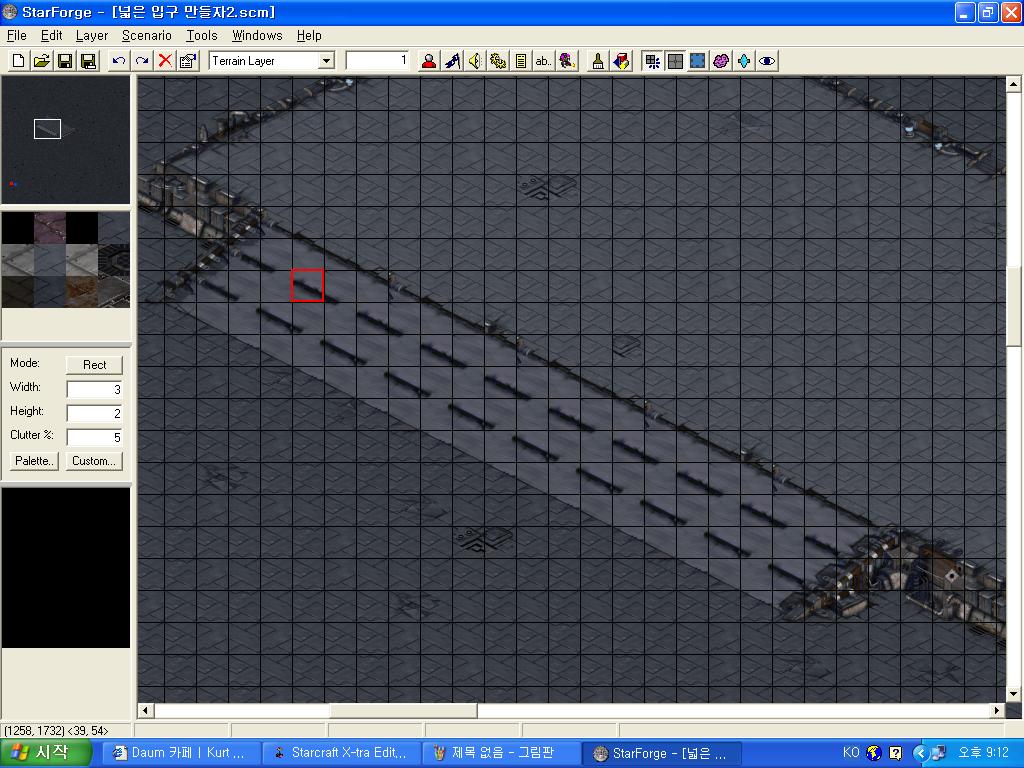Screen dimensions: 1024x768
Task: Click the red-outlined tile on map
Action: (x=307, y=285)
